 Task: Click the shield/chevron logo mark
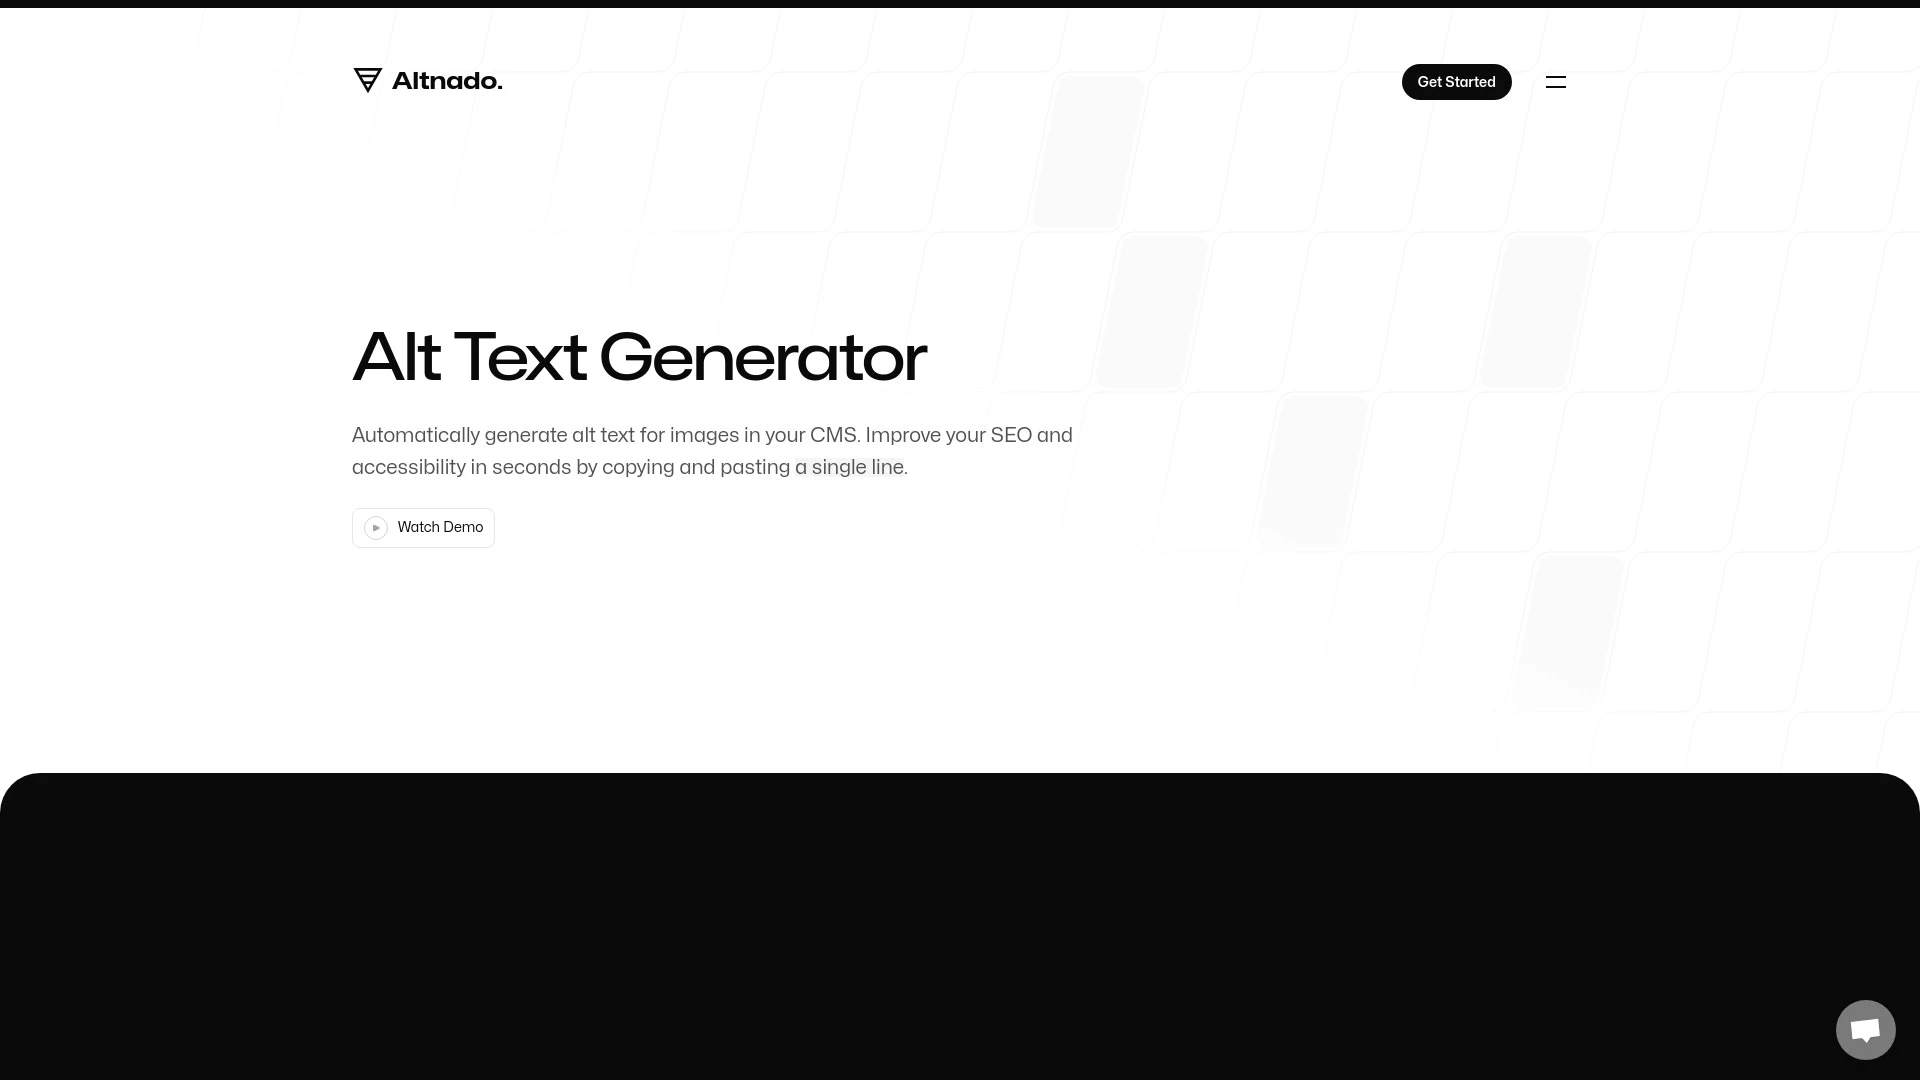(368, 80)
